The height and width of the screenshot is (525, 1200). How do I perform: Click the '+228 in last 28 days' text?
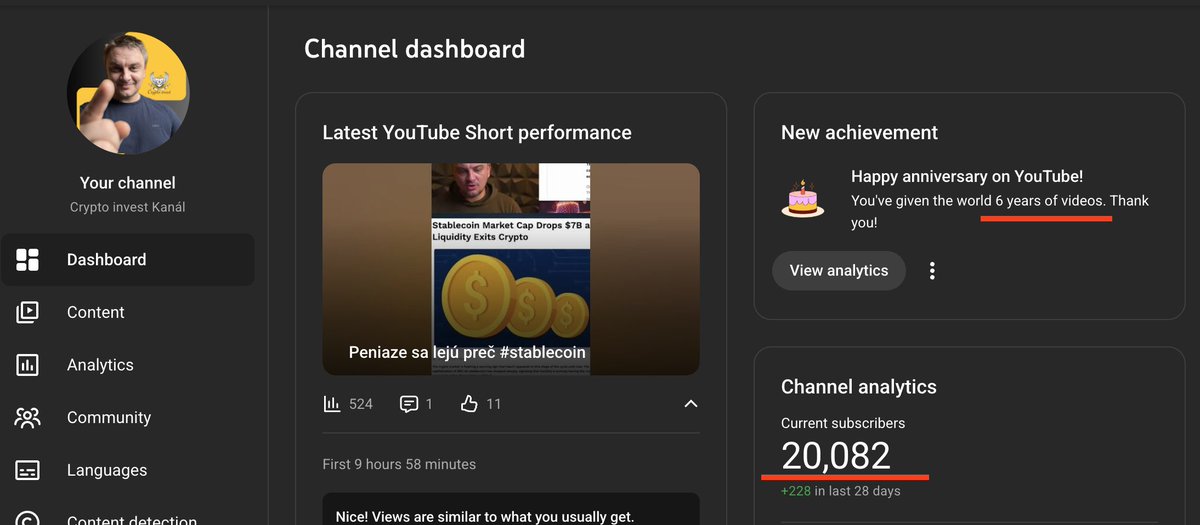pyautogui.click(x=841, y=491)
